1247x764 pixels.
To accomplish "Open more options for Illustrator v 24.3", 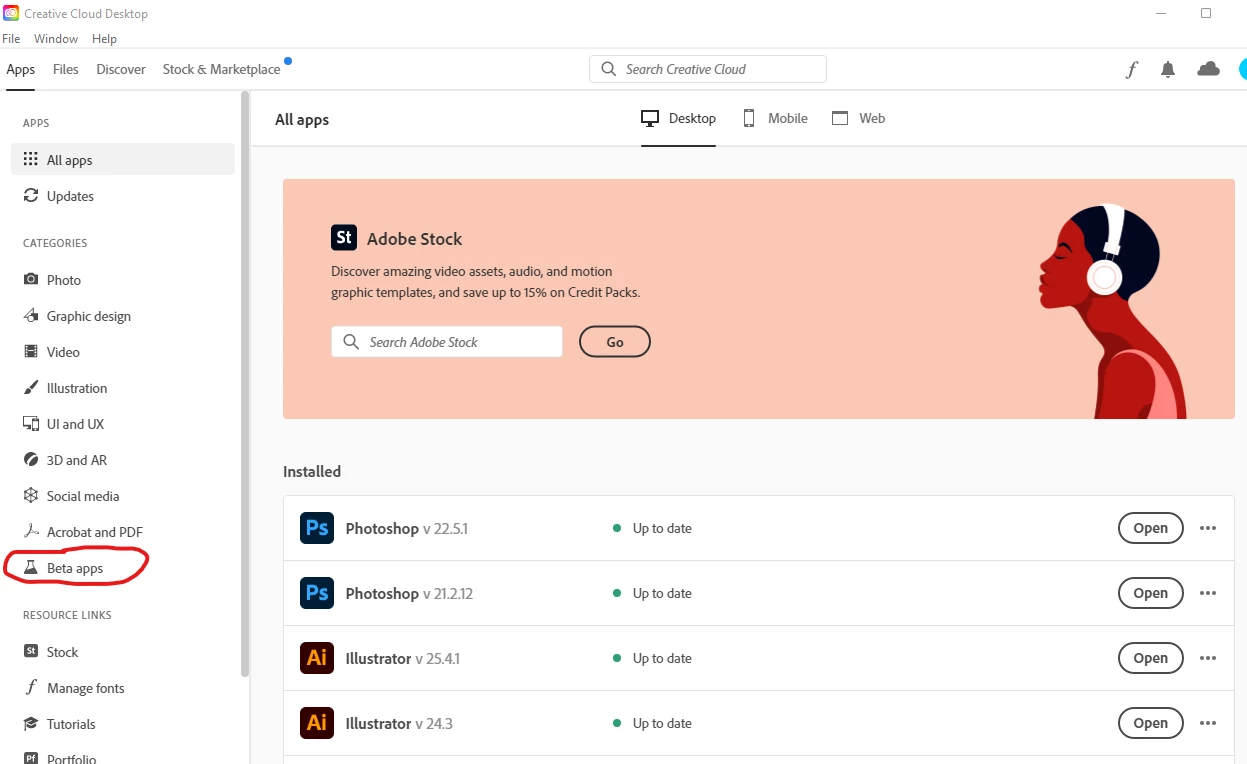I will point(1208,723).
